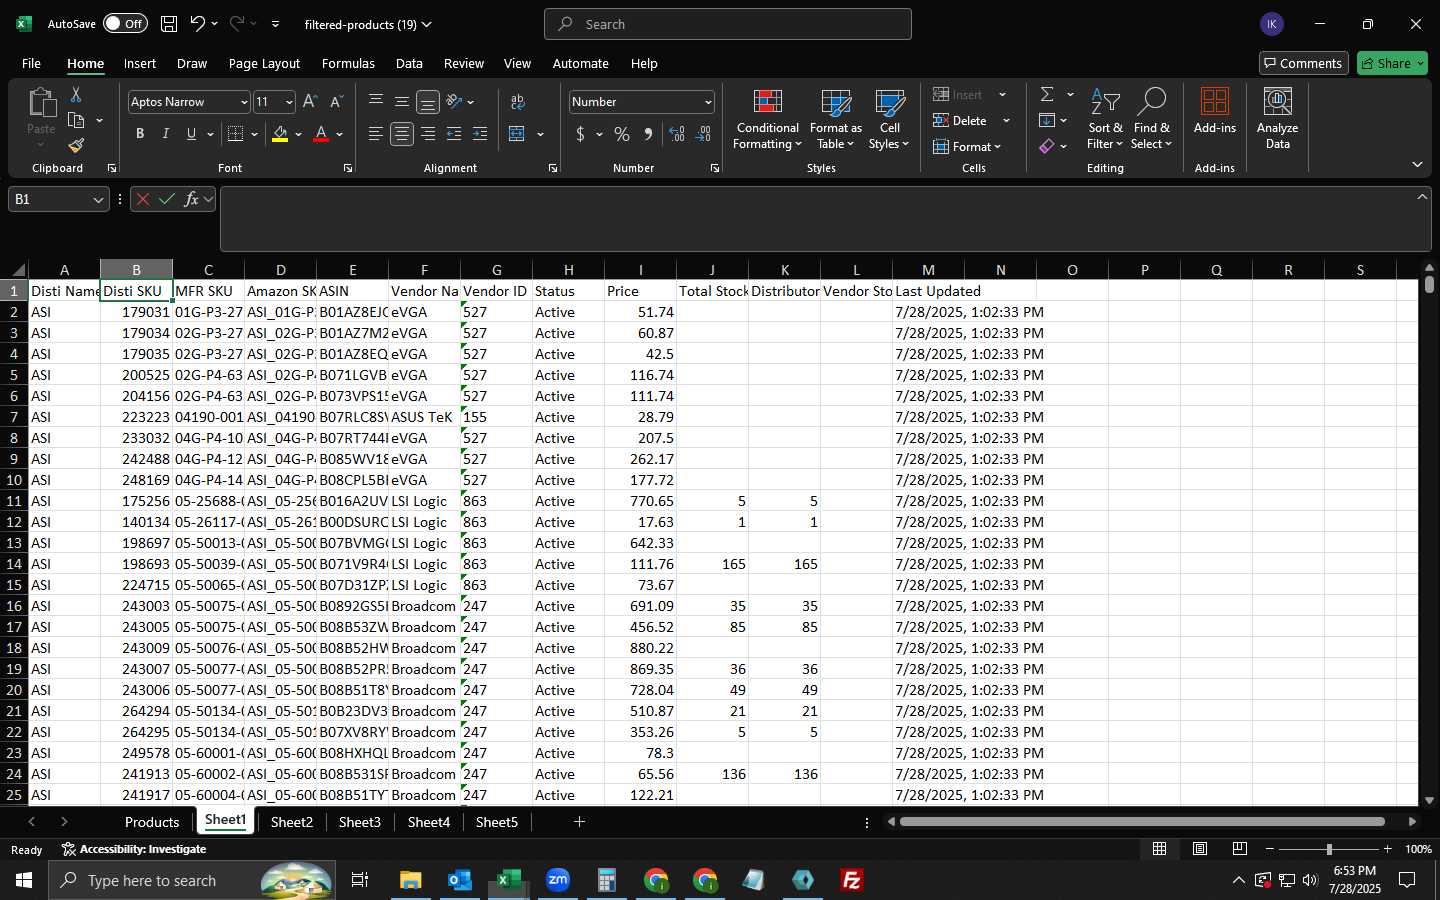Add a new sheet with plus
Screen dimensions: 1440x900
(579, 822)
